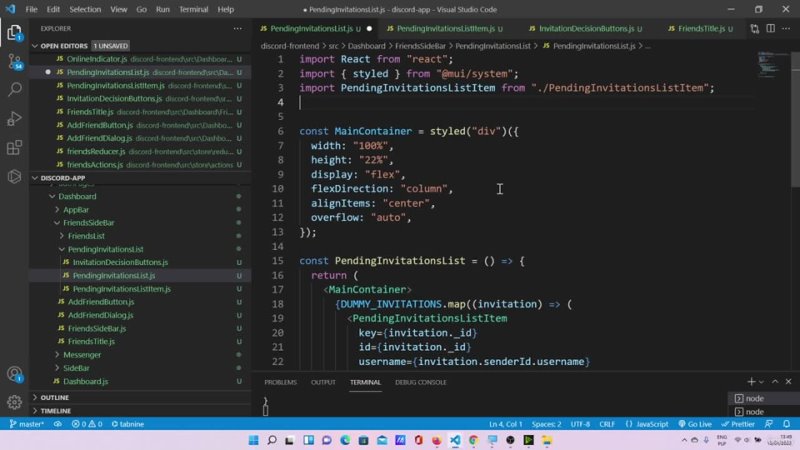800x450 pixels.
Task: Open the File menu
Action: pos(31,9)
